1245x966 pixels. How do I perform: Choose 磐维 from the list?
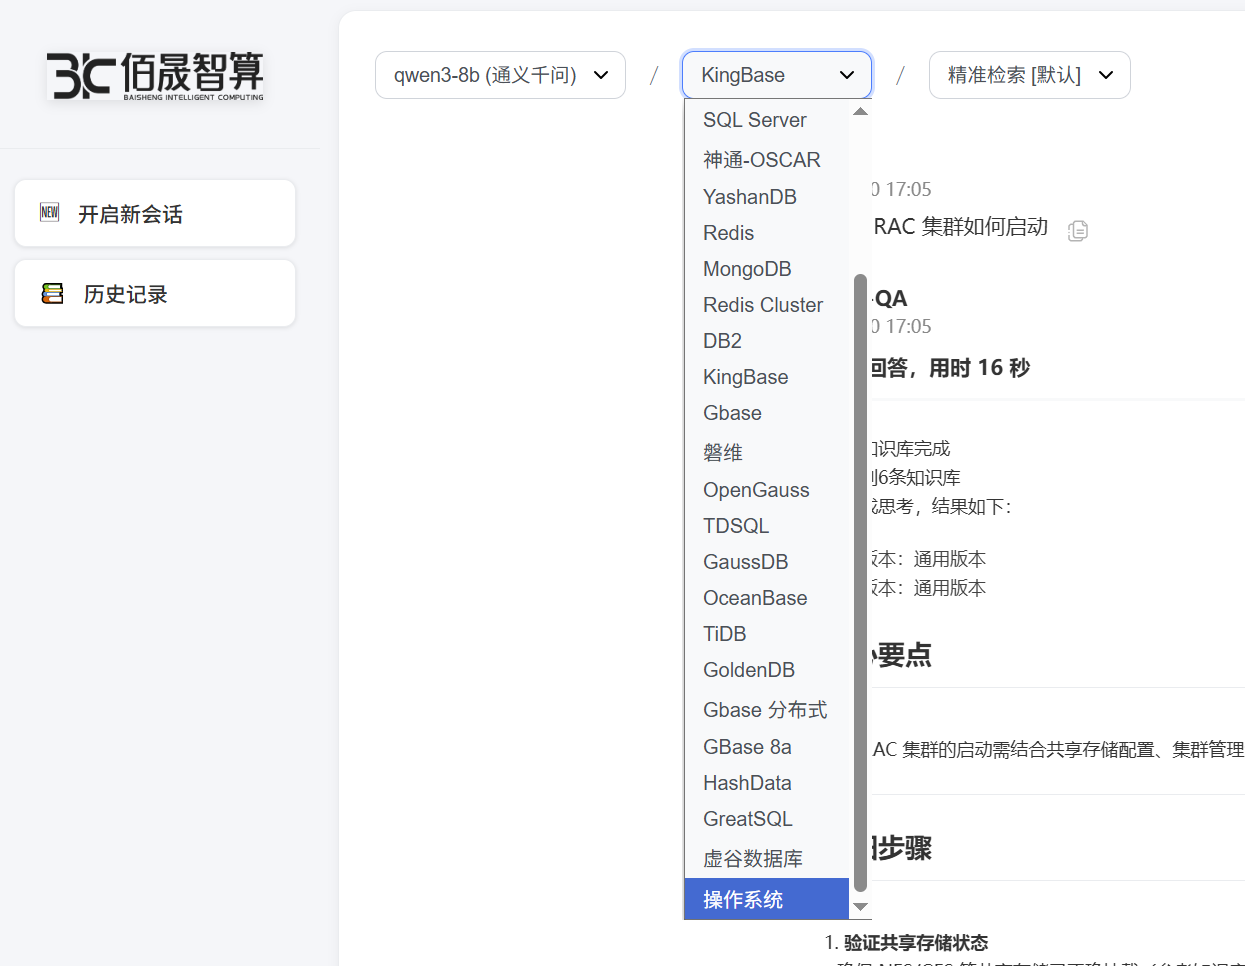click(x=767, y=452)
